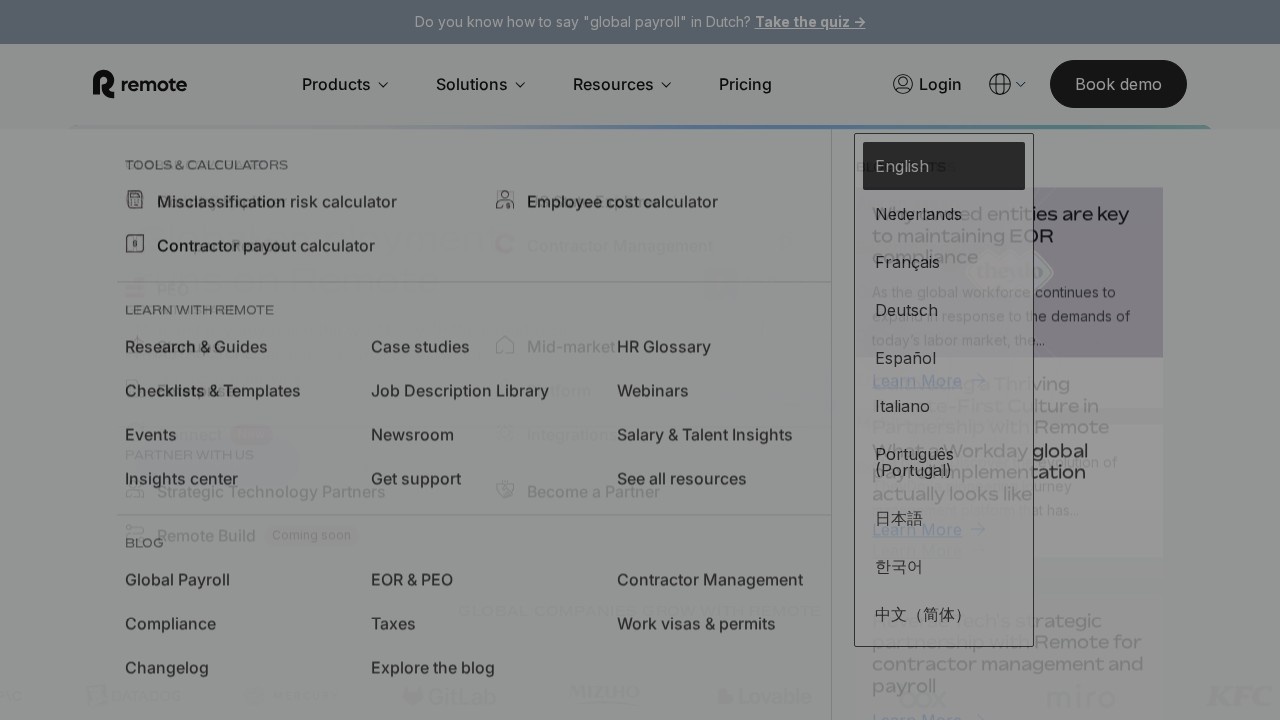This screenshot has width=1280, height=720.
Task: Open Changelog link
Action: coord(167,667)
